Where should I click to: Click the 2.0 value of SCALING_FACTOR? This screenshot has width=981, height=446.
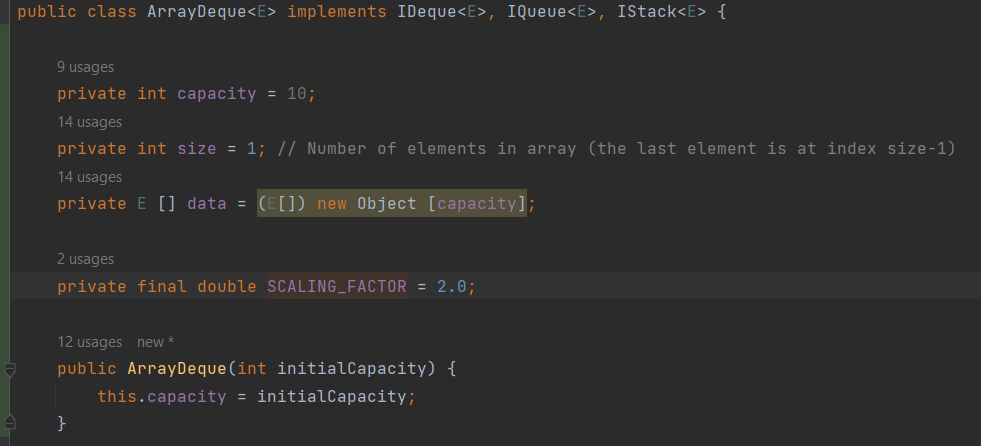452,286
